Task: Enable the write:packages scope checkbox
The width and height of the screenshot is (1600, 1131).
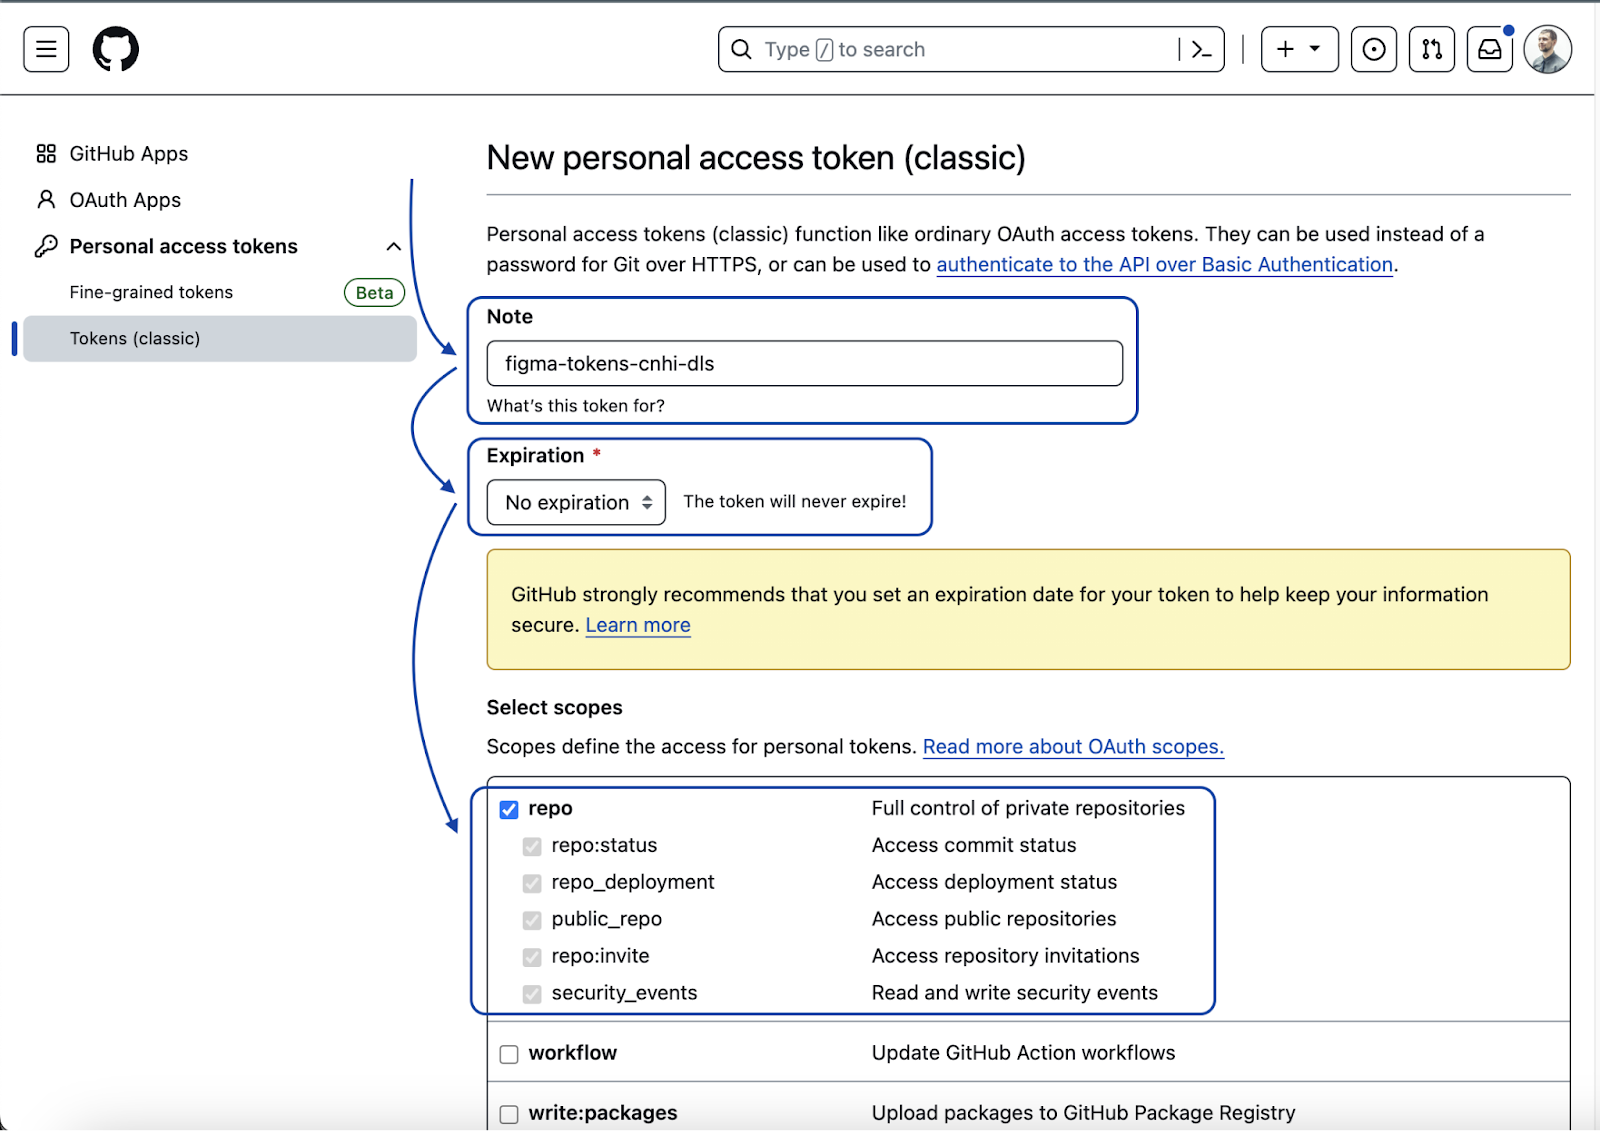Action: pos(509,1114)
